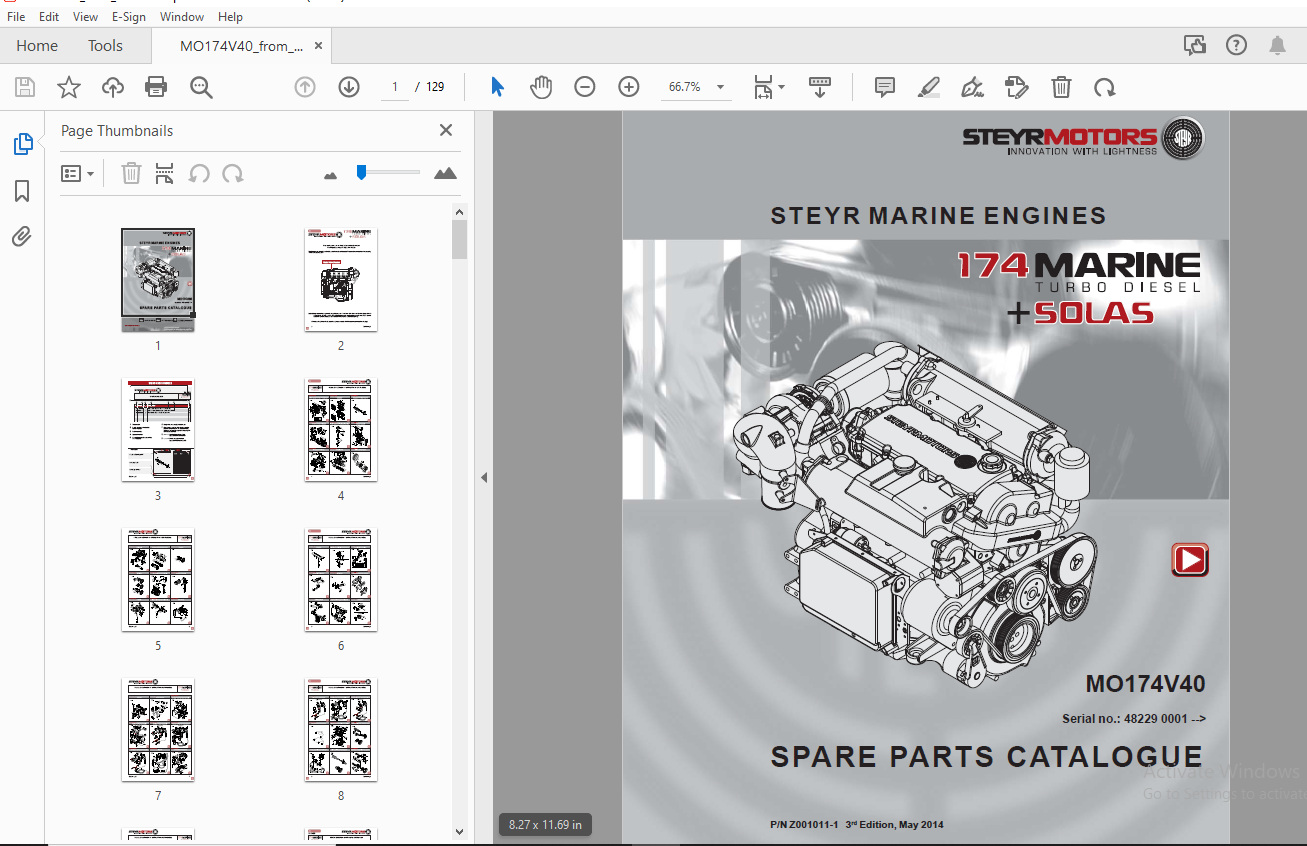Click the Save file icon
The image size is (1307, 846).
point(25,87)
